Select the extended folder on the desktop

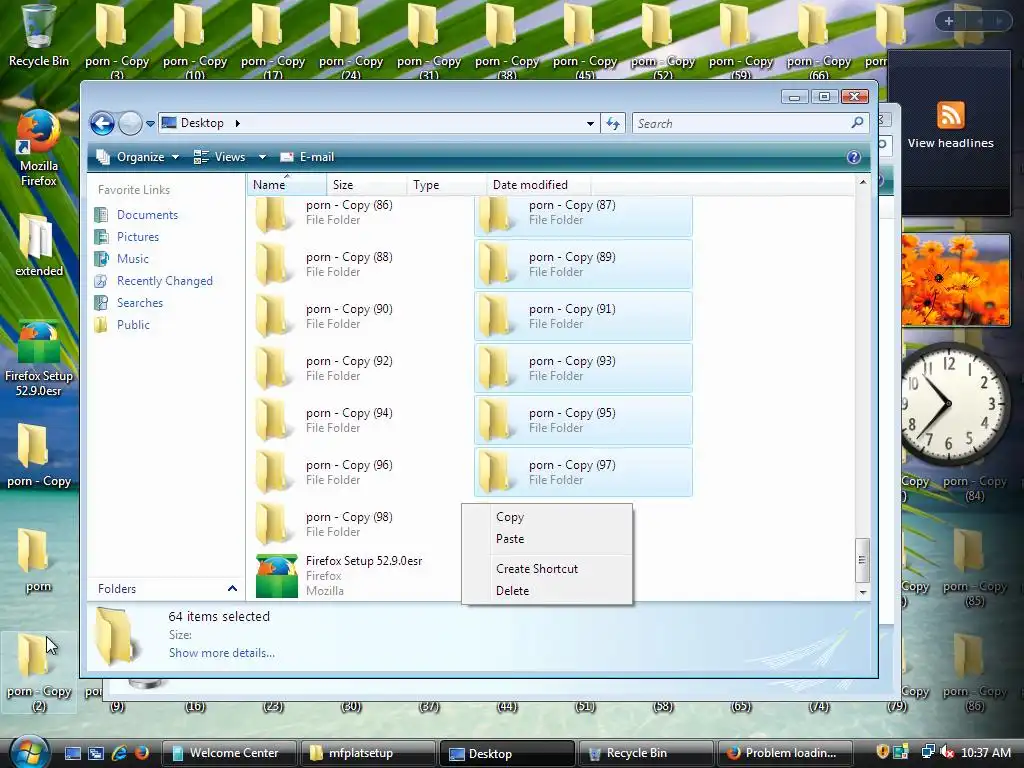click(x=39, y=245)
